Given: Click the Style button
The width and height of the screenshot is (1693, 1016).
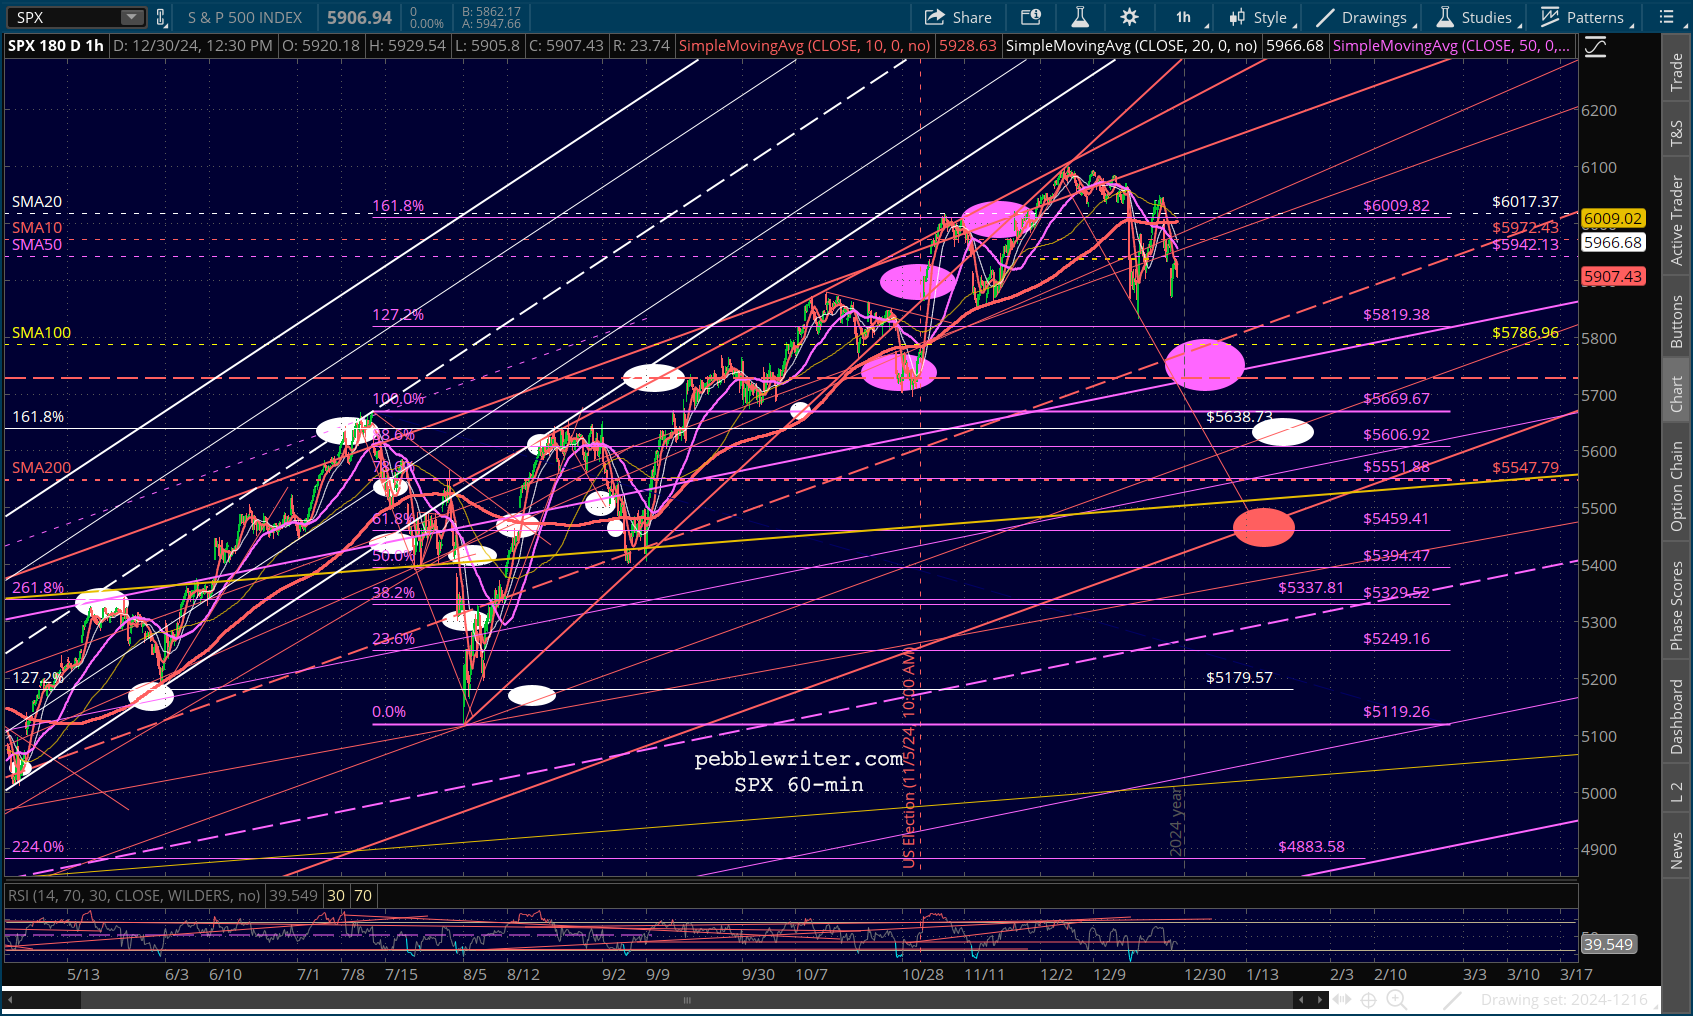Looking at the screenshot, I should [x=1260, y=17].
